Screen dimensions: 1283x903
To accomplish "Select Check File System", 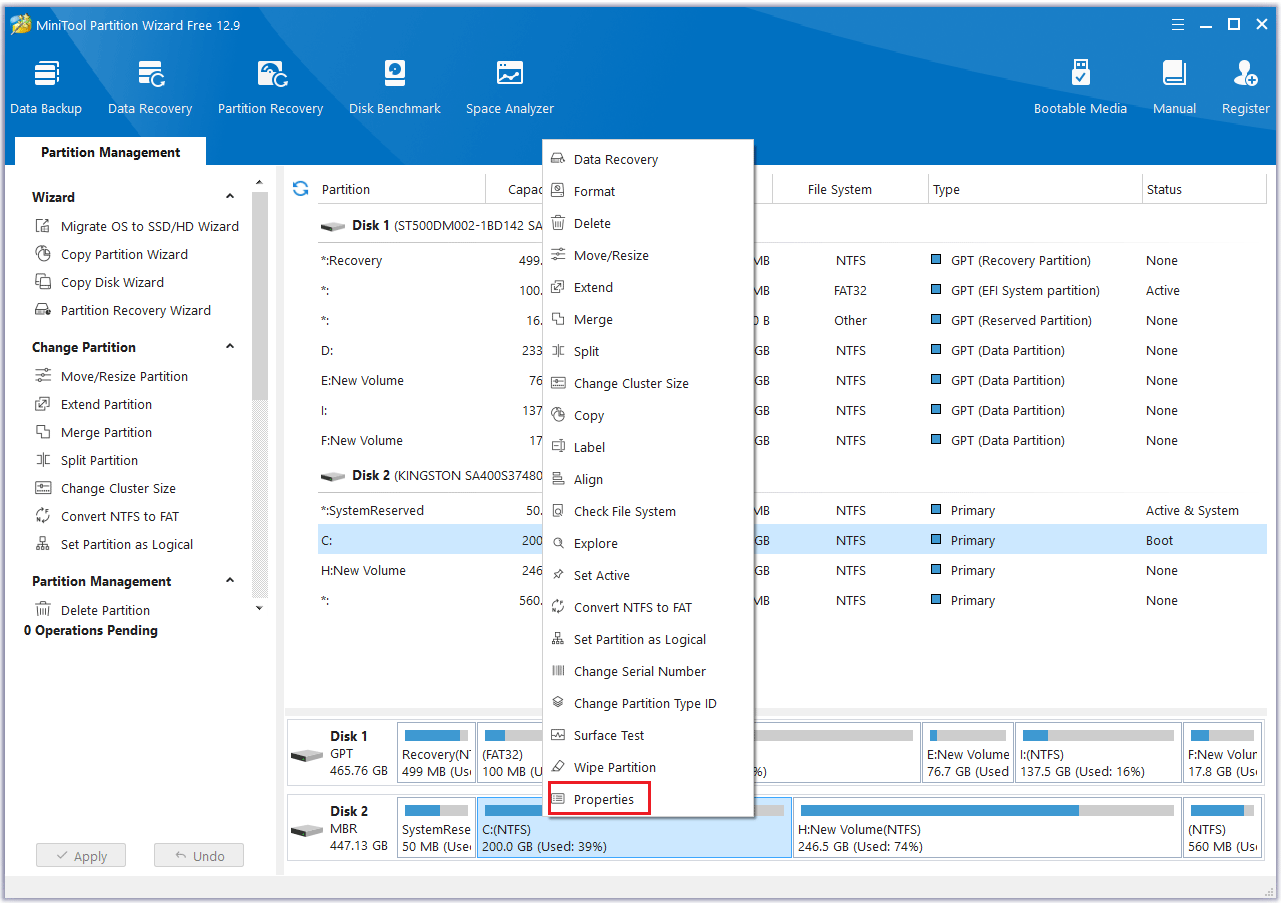I will pos(647,511).
